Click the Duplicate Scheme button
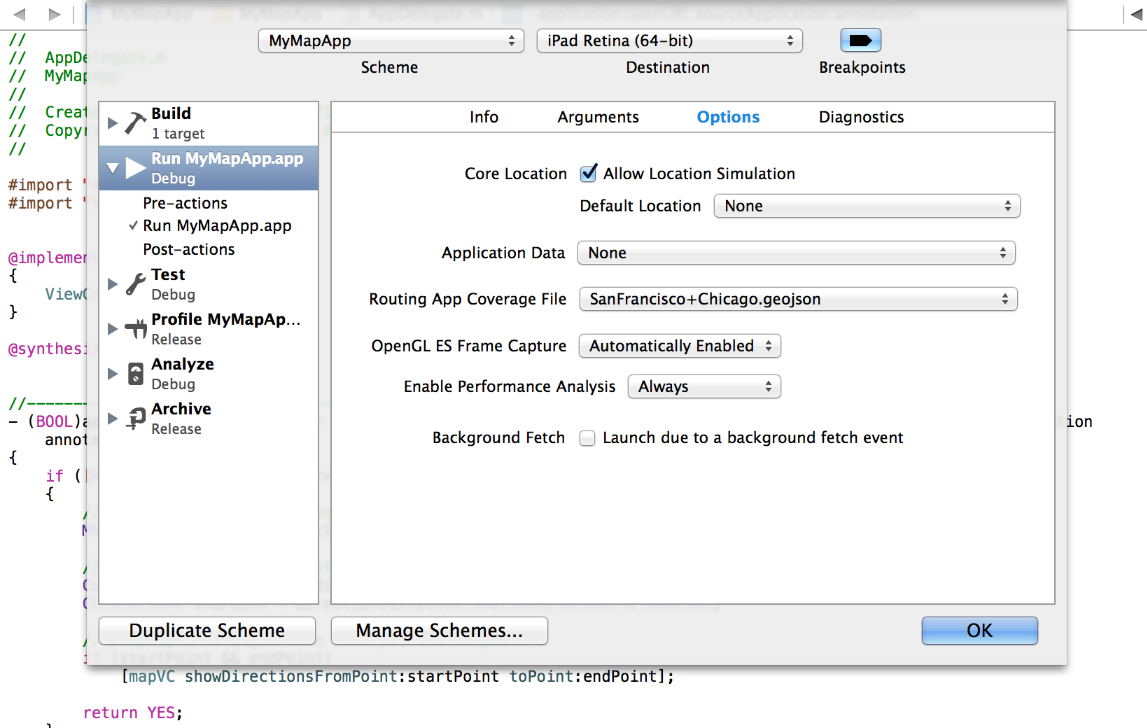1147x728 pixels. coord(207,631)
